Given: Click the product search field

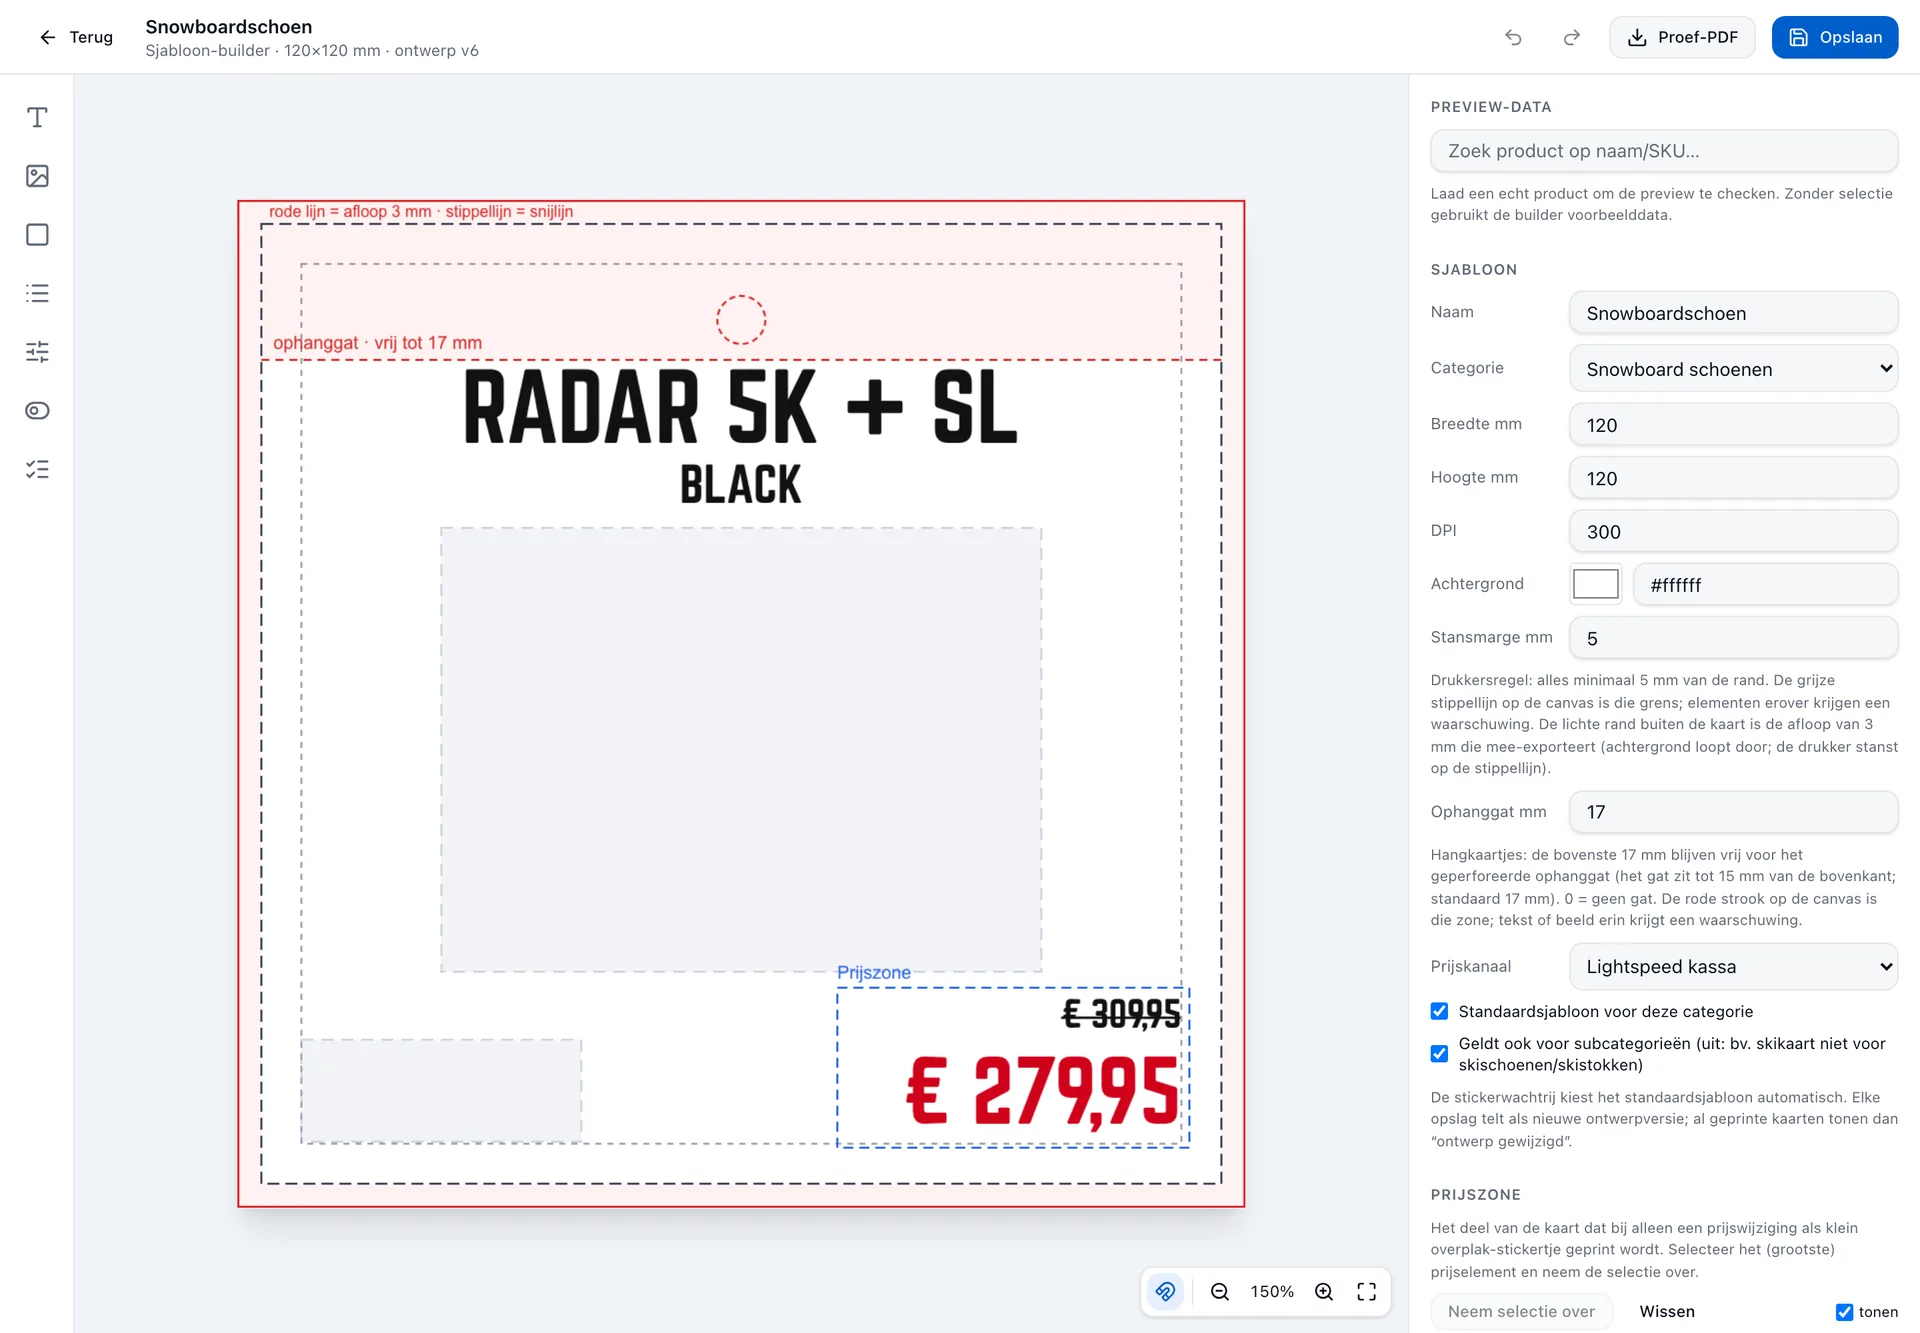Looking at the screenshot, I should click(1664, 151).
